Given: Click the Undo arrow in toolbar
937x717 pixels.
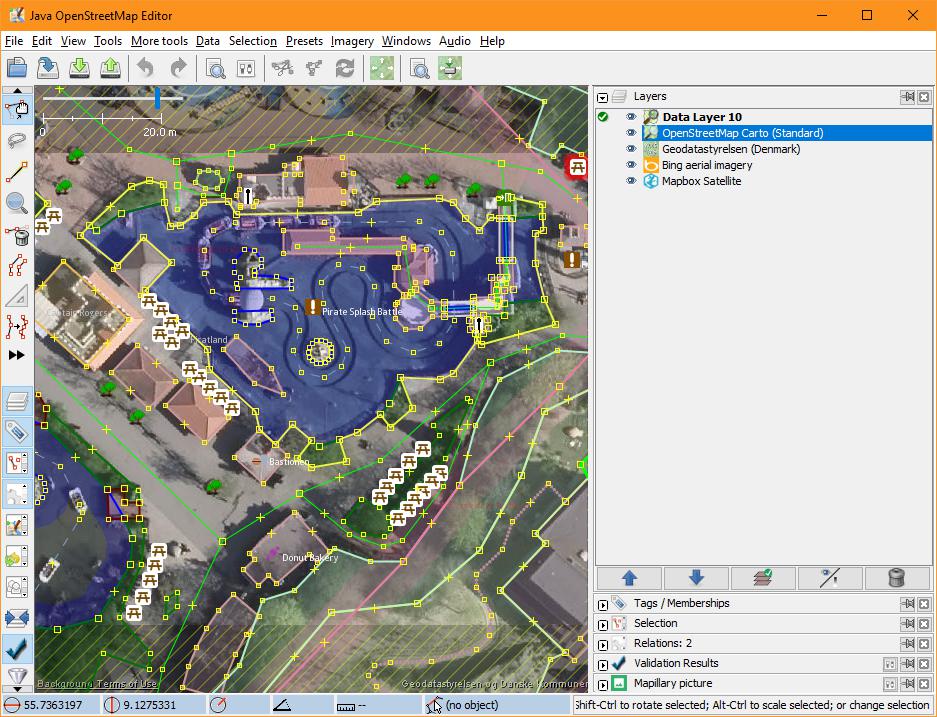Looking at the screenshot, I should point(146,68).
